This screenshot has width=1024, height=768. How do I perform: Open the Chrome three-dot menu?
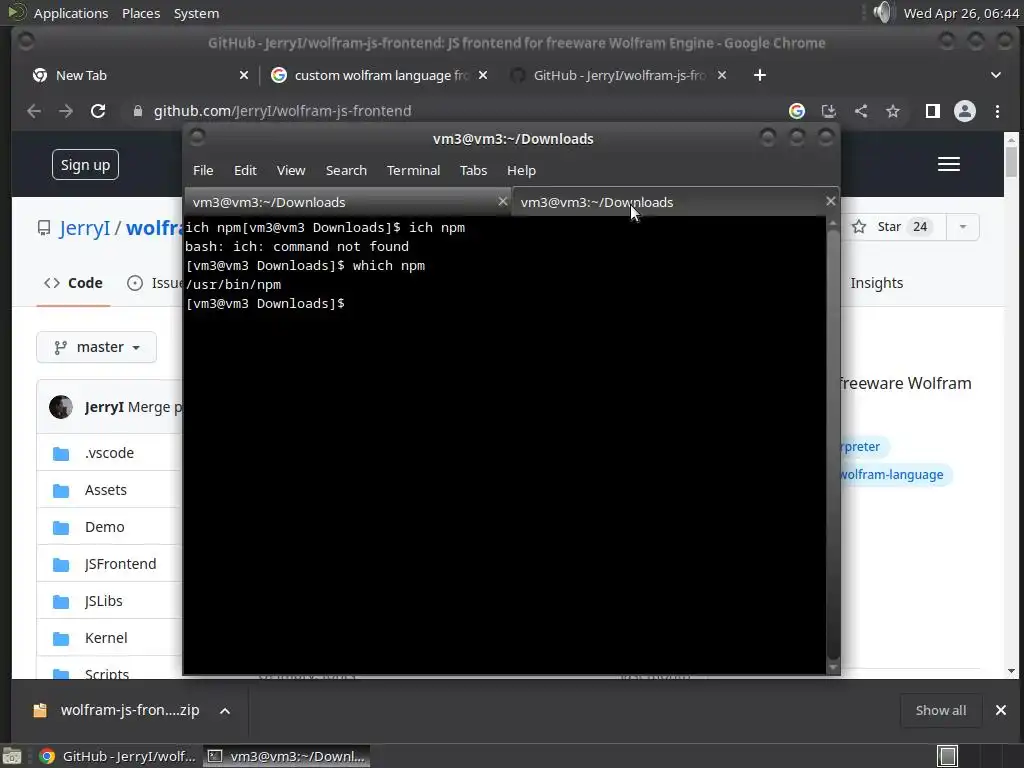tap(997, 111)
